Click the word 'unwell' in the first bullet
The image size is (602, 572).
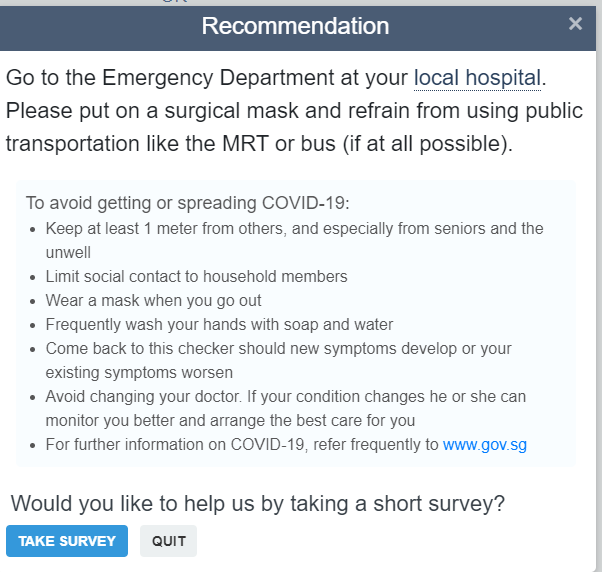[x=68, y=253]
